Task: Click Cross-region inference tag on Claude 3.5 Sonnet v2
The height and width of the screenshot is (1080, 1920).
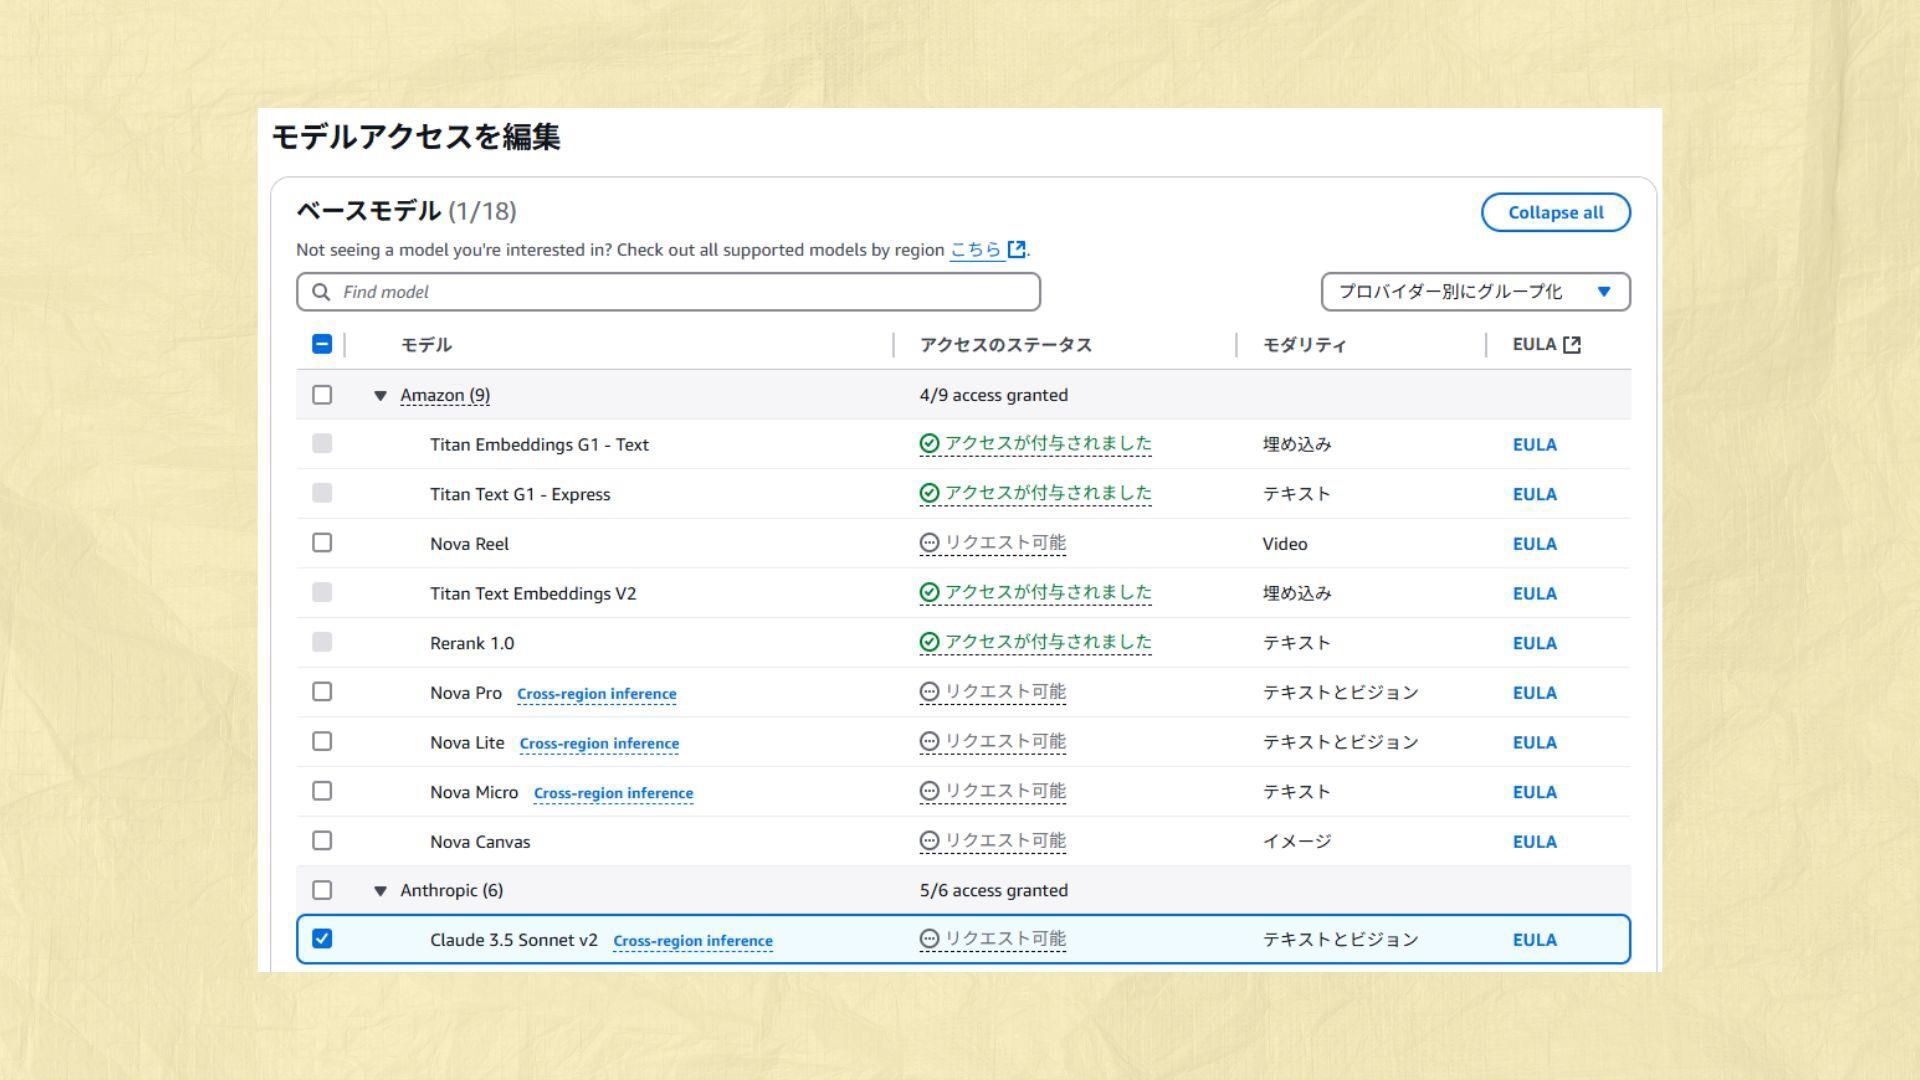Action: point(693,941)
